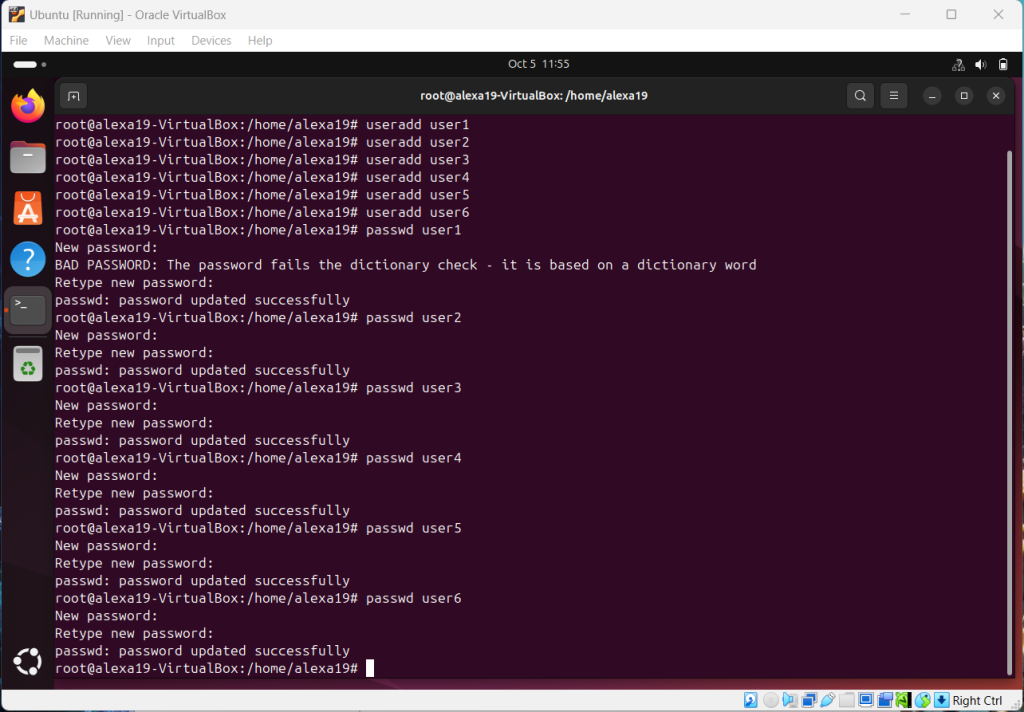Click the VirtualBox hard disk status icon
Image resolution: width=1024 pixels, height=712 pixels.
[x=750, y=700]
